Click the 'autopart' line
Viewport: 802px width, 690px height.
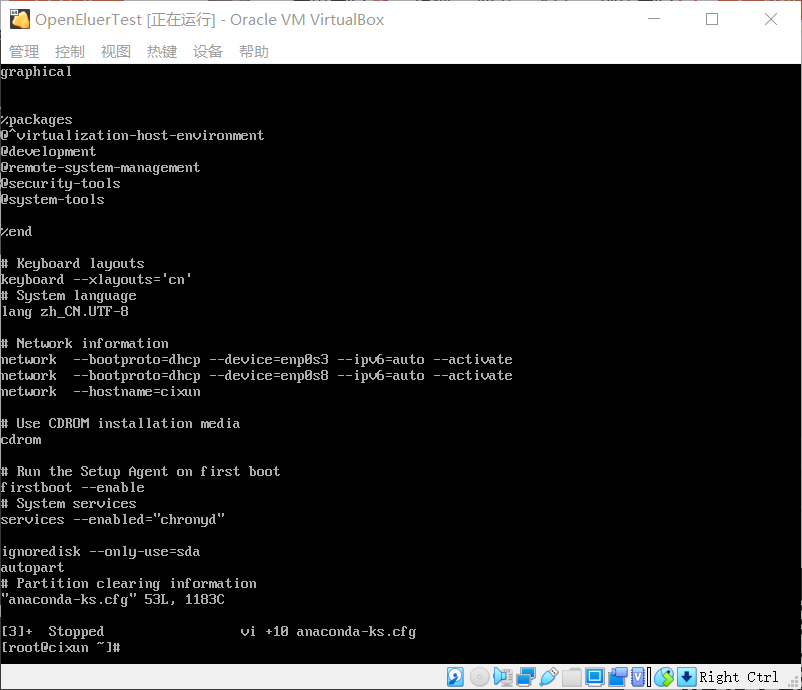point(32,568)
